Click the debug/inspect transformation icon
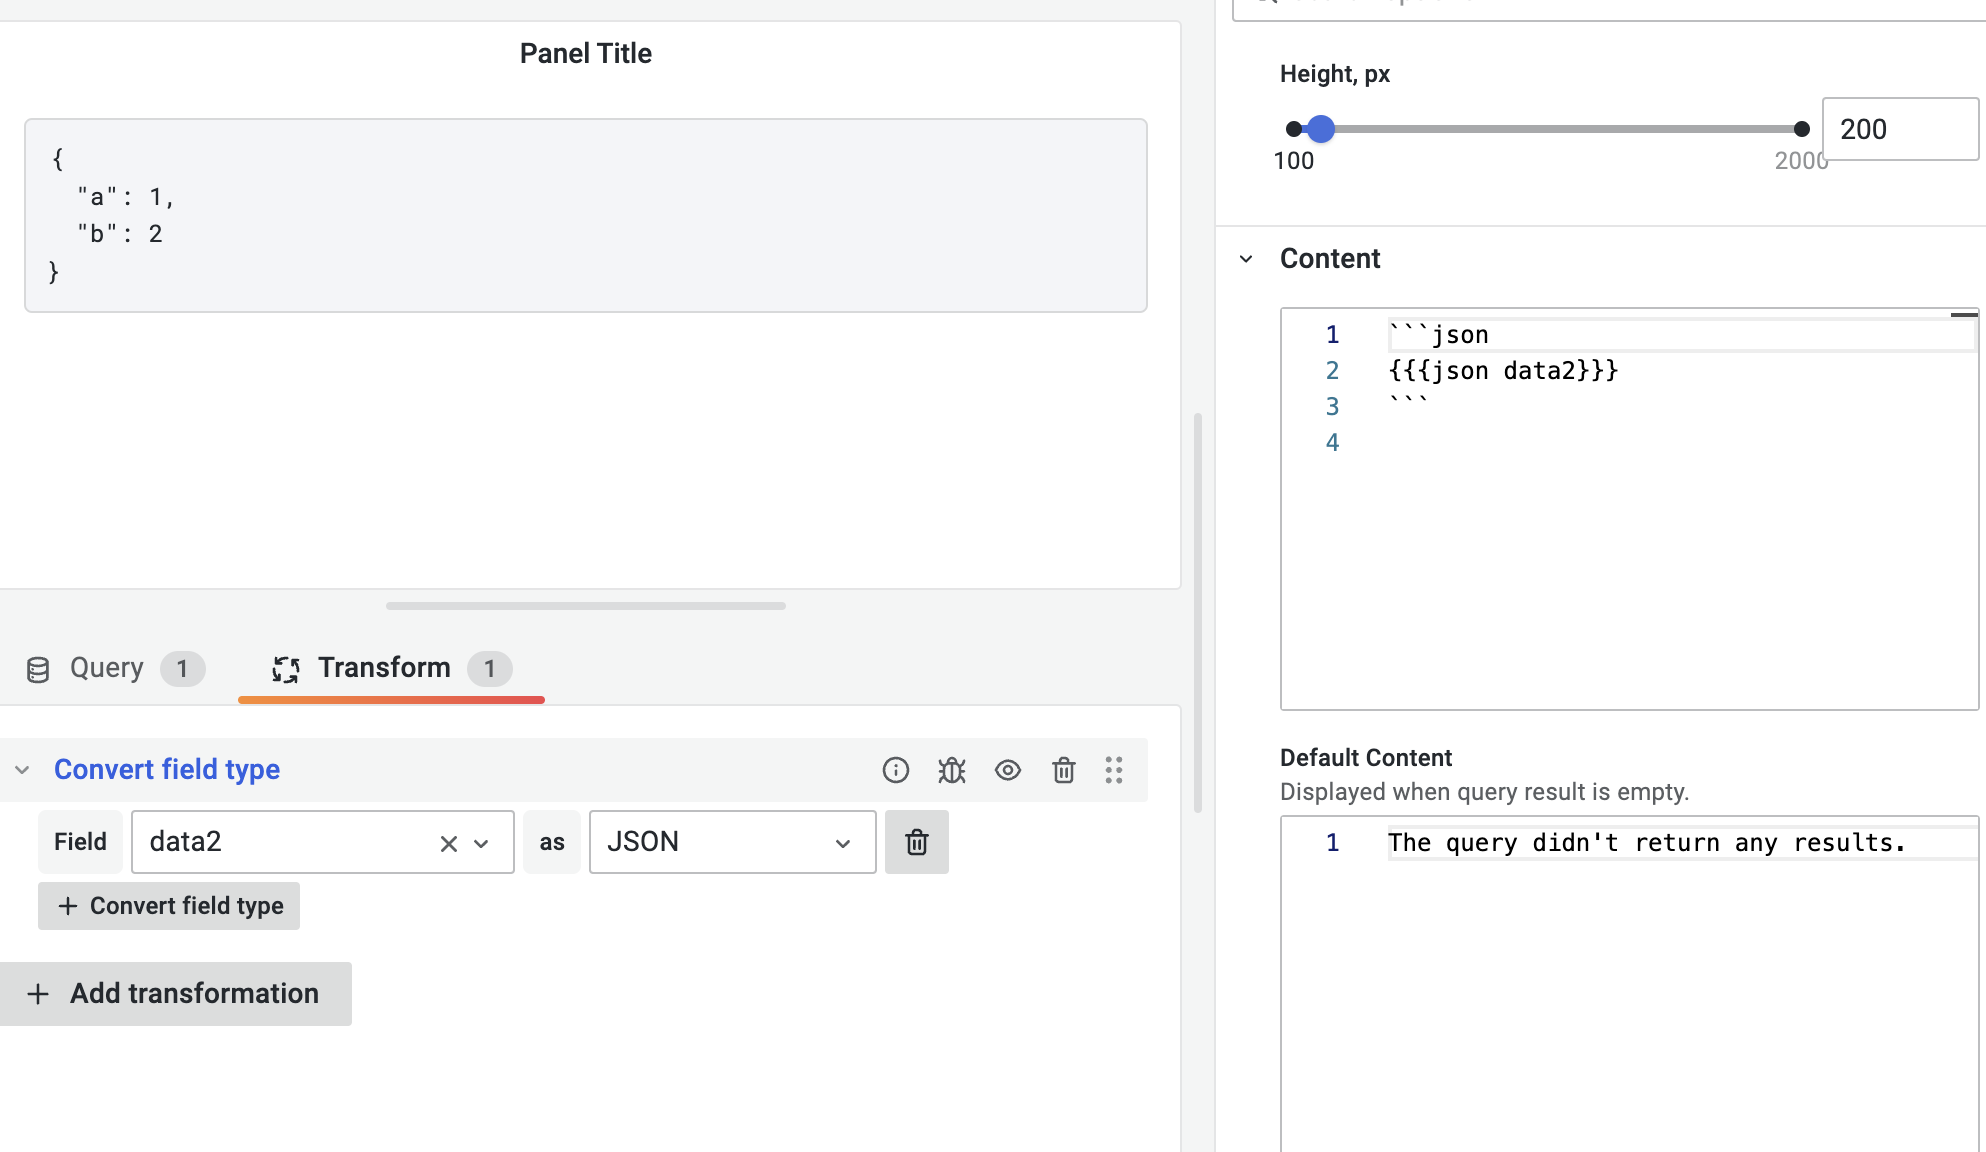This screenshot has width=1986, height=1152. point(952,769)
